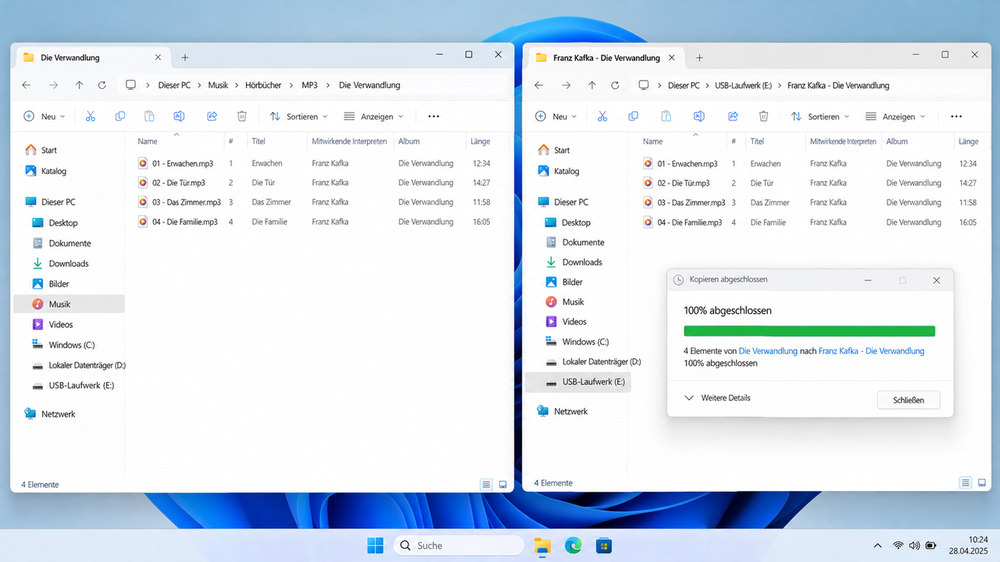Share icon in left window toolbar
Viewport: 1000px width, 562px height.
point(212,116)
